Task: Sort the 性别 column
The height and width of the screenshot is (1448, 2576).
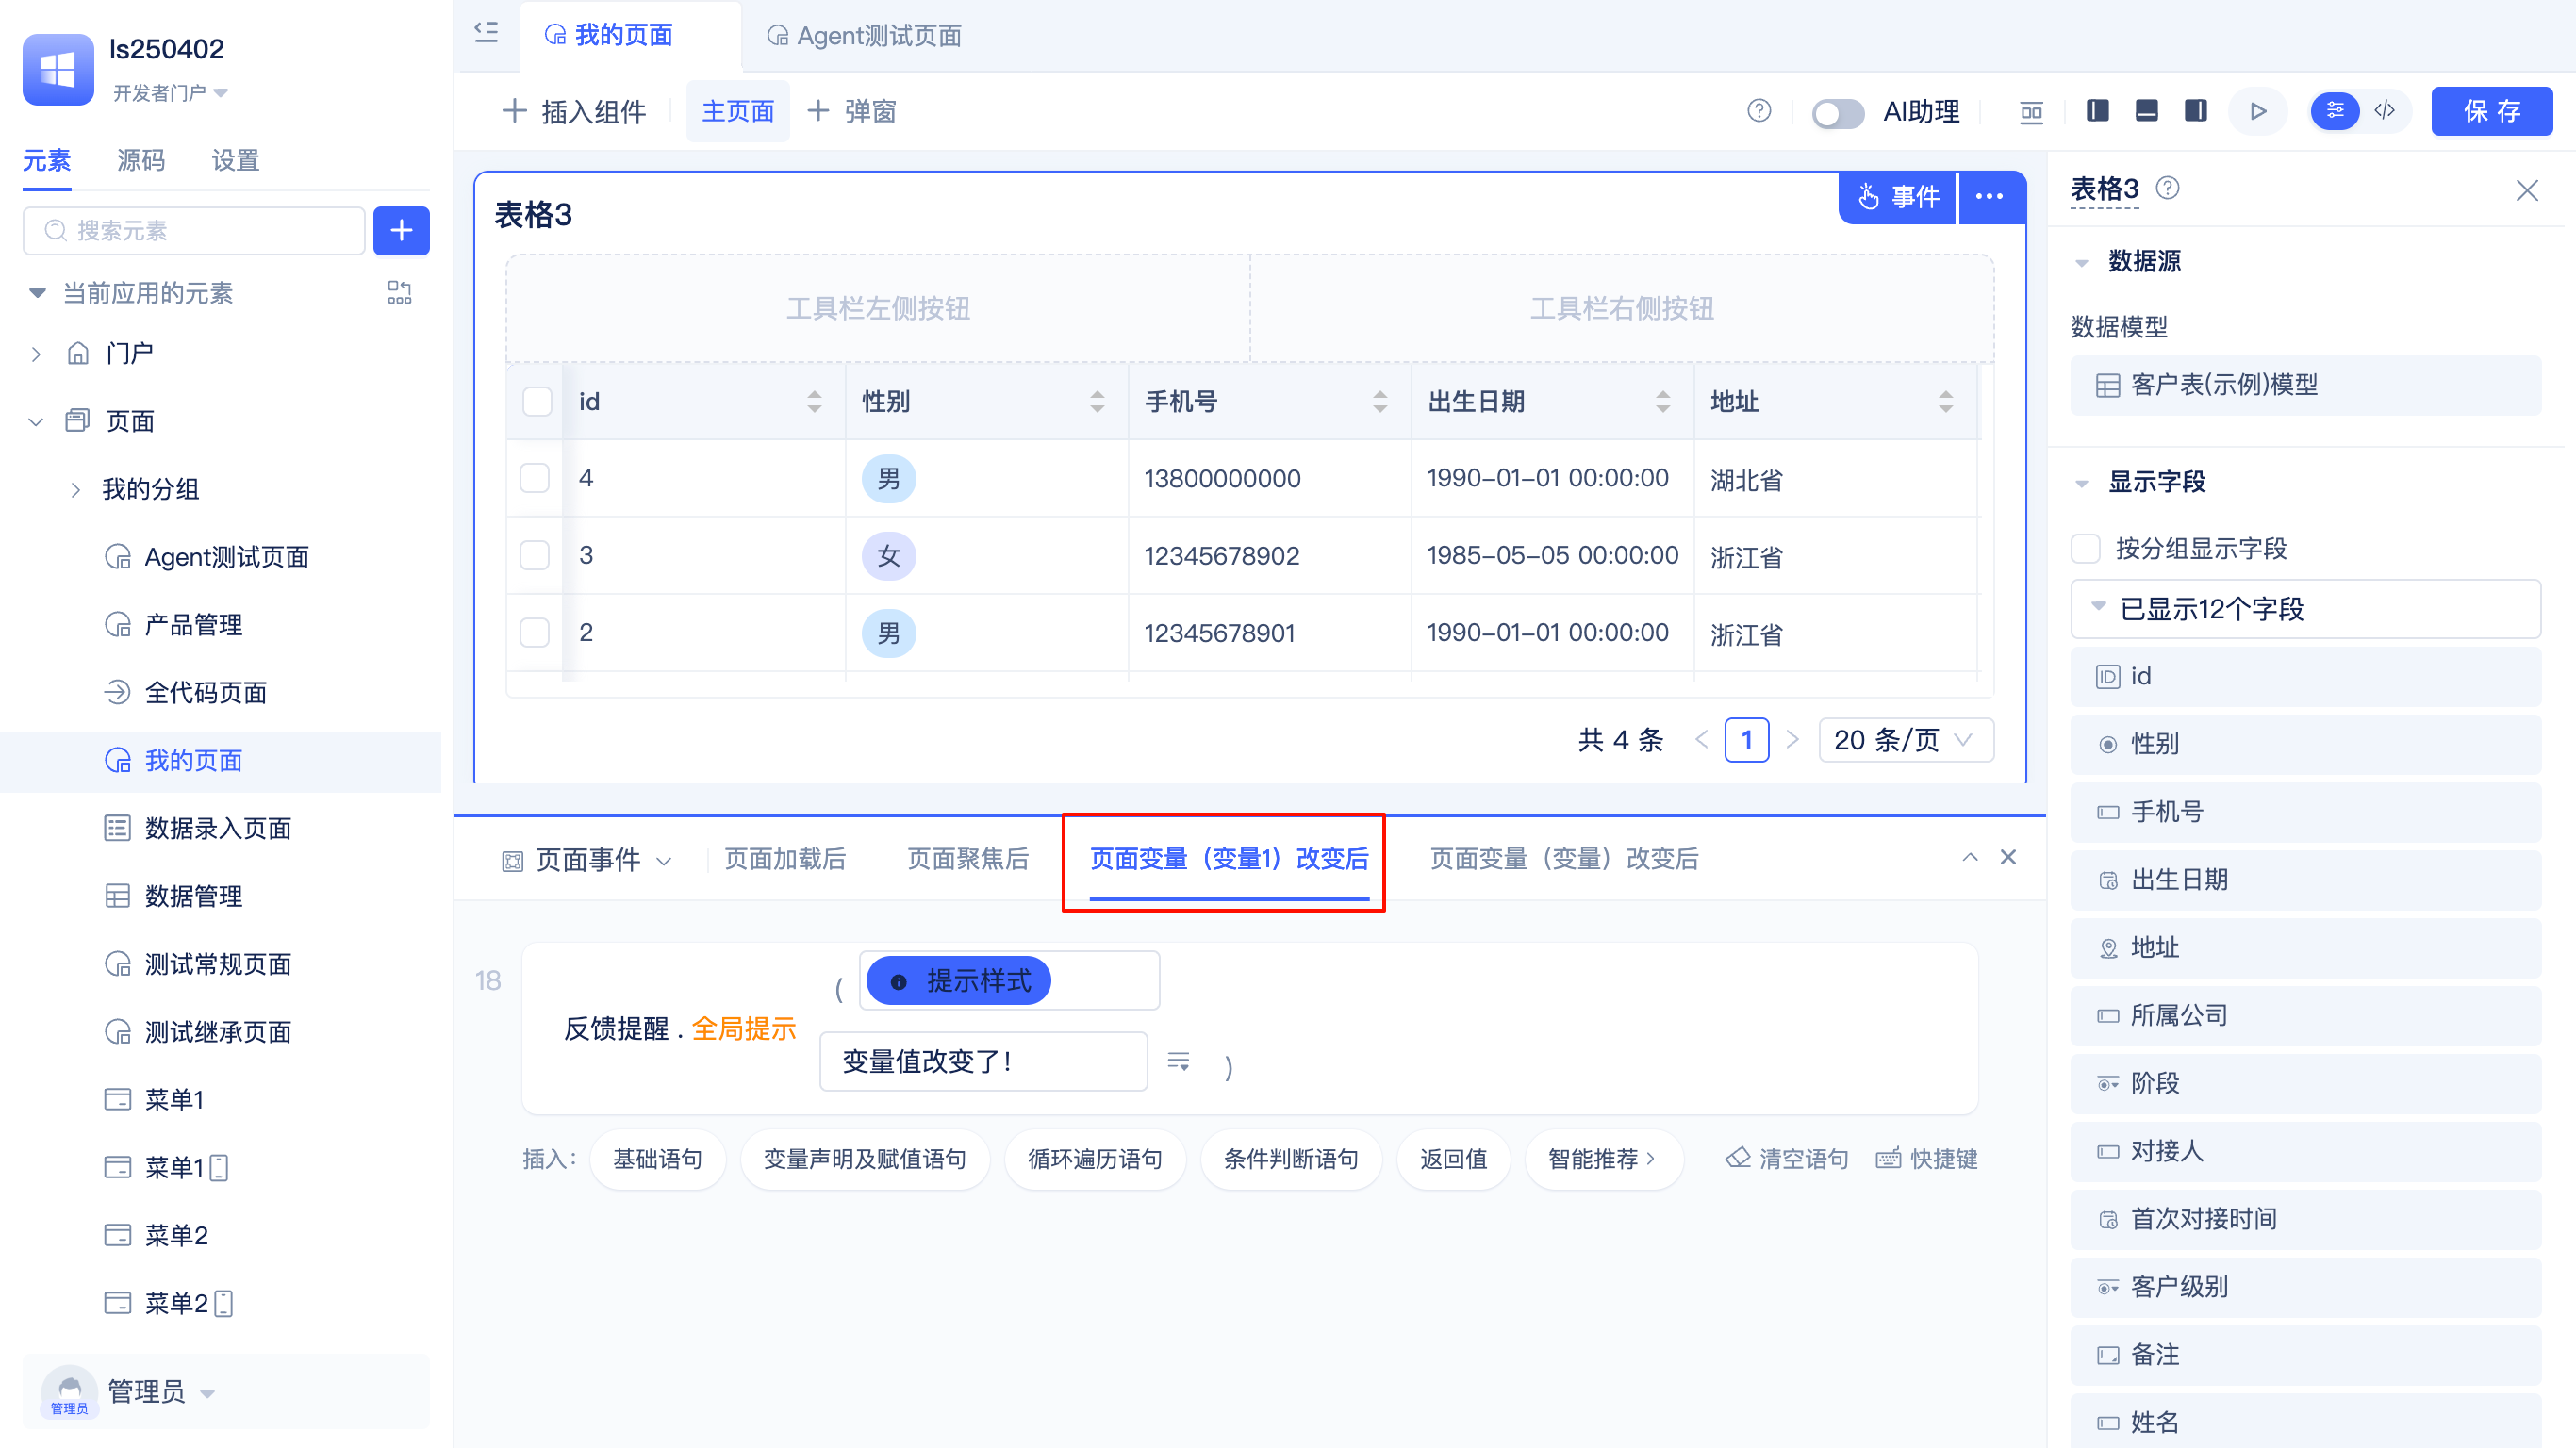Action: click(1097, 402)
